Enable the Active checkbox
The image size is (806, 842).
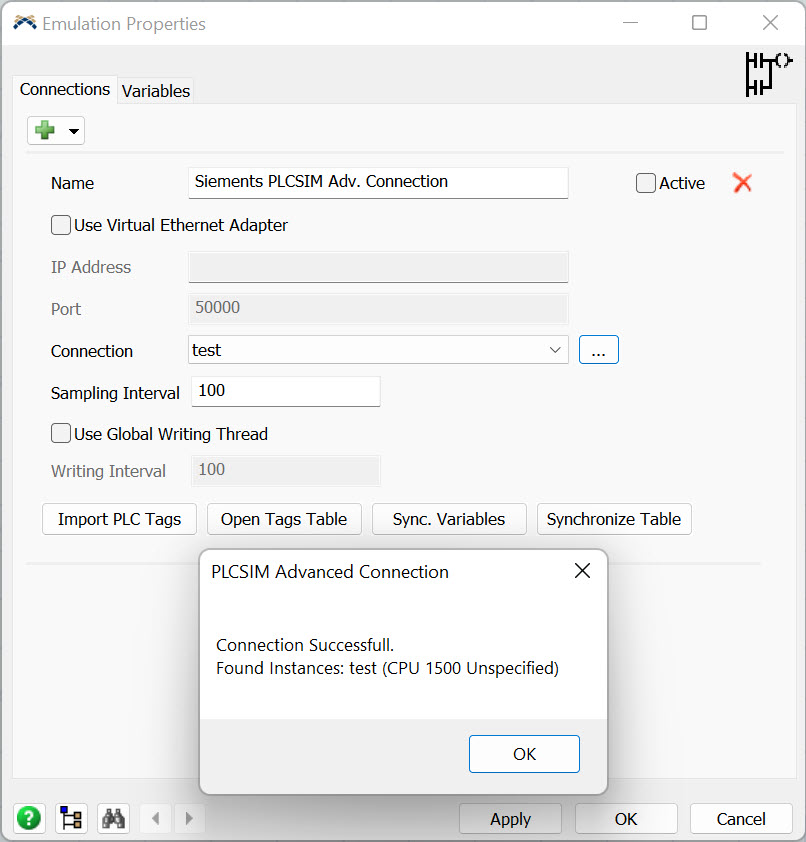[646, 183]
